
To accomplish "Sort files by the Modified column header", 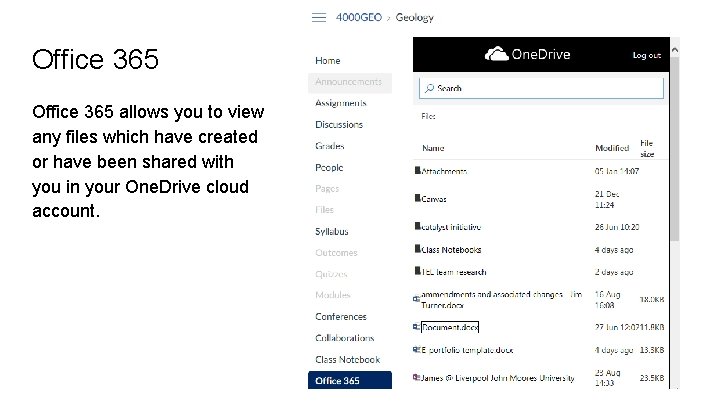I will coord(612,148).
